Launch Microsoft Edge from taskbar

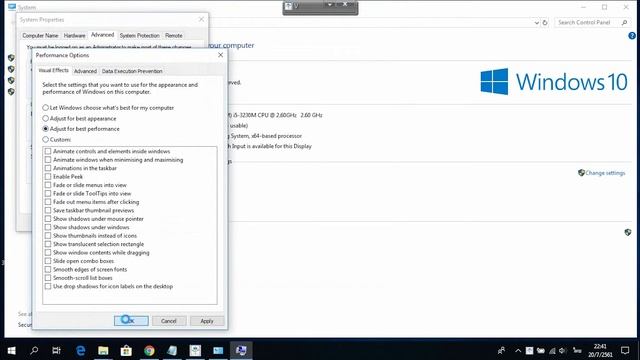[x=80, y=350]
